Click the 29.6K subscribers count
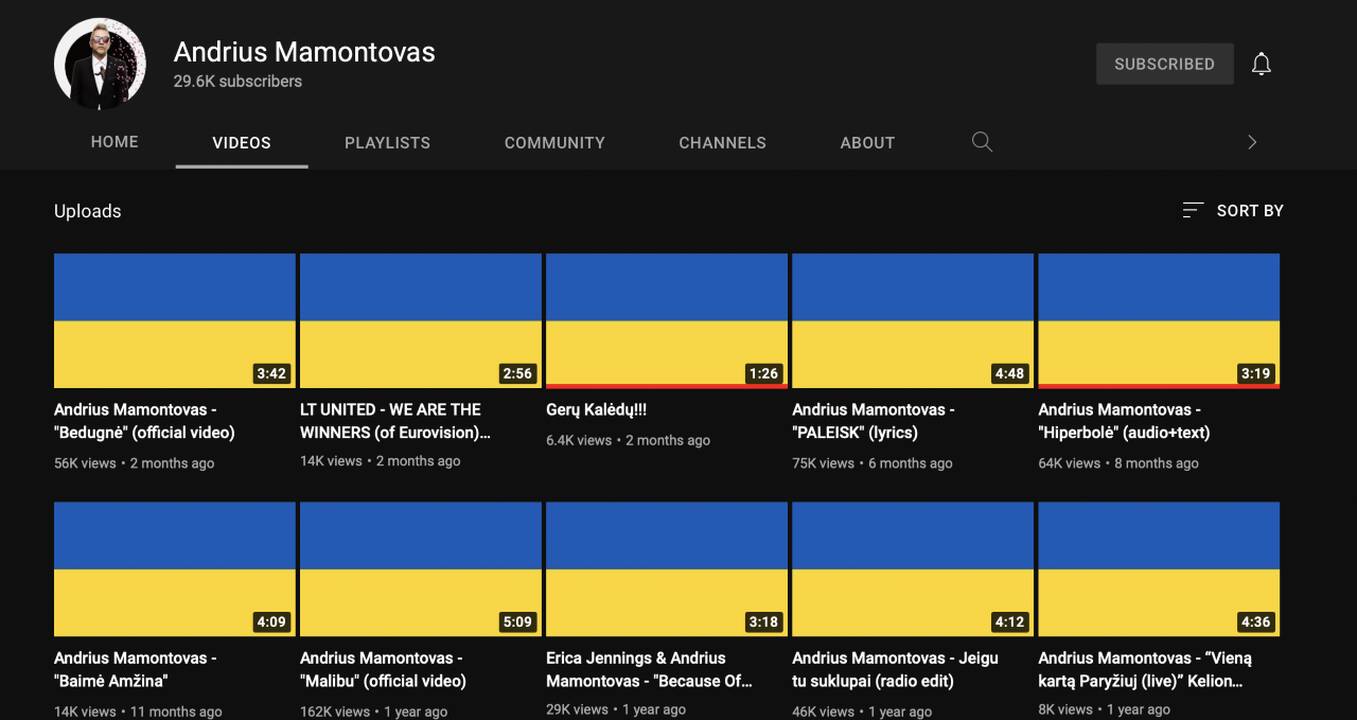Screen dimensions: 1357x720 (x=238, y=81)
